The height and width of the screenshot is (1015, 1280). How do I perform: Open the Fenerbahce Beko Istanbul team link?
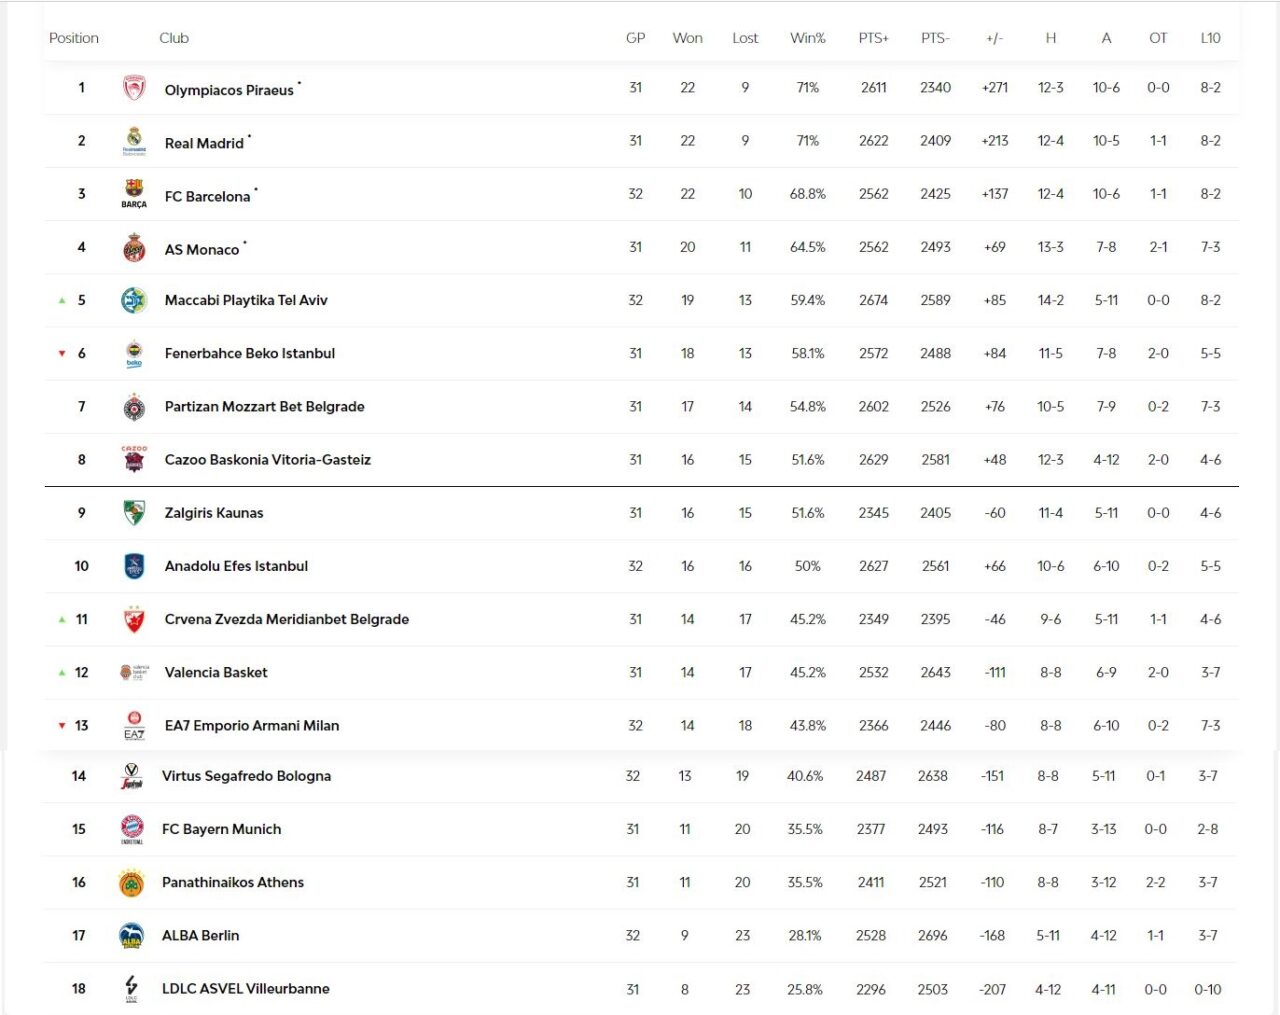[250, 353]
